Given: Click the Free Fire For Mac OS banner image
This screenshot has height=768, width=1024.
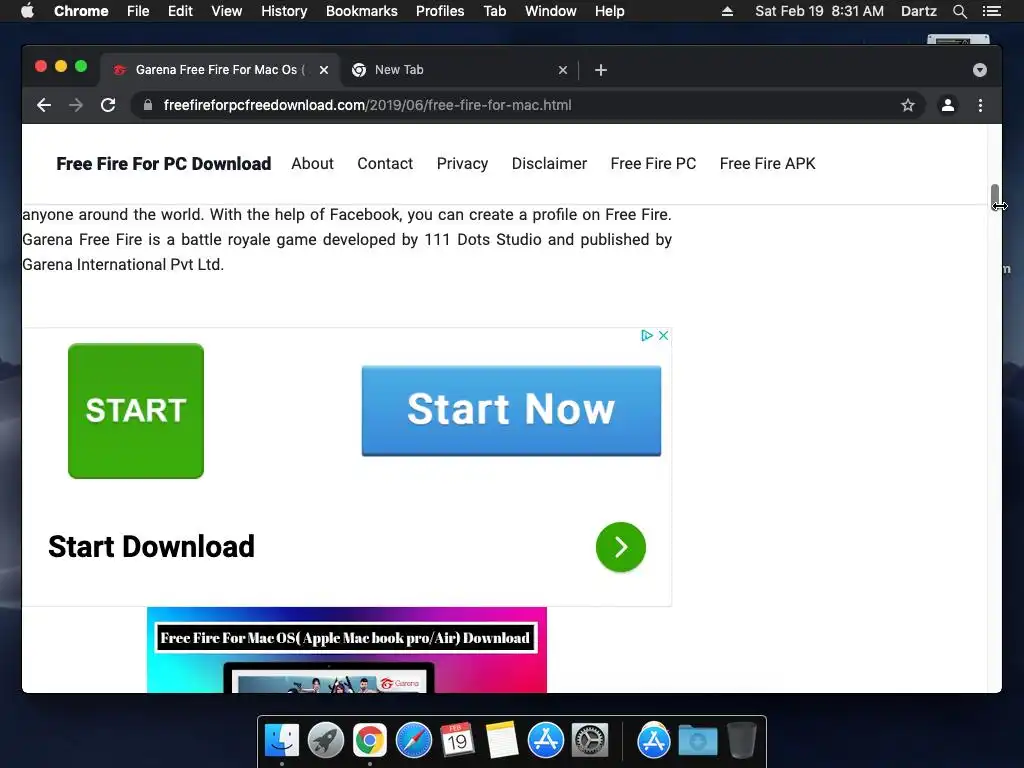Looking at the screenshot, I should 347,650.
